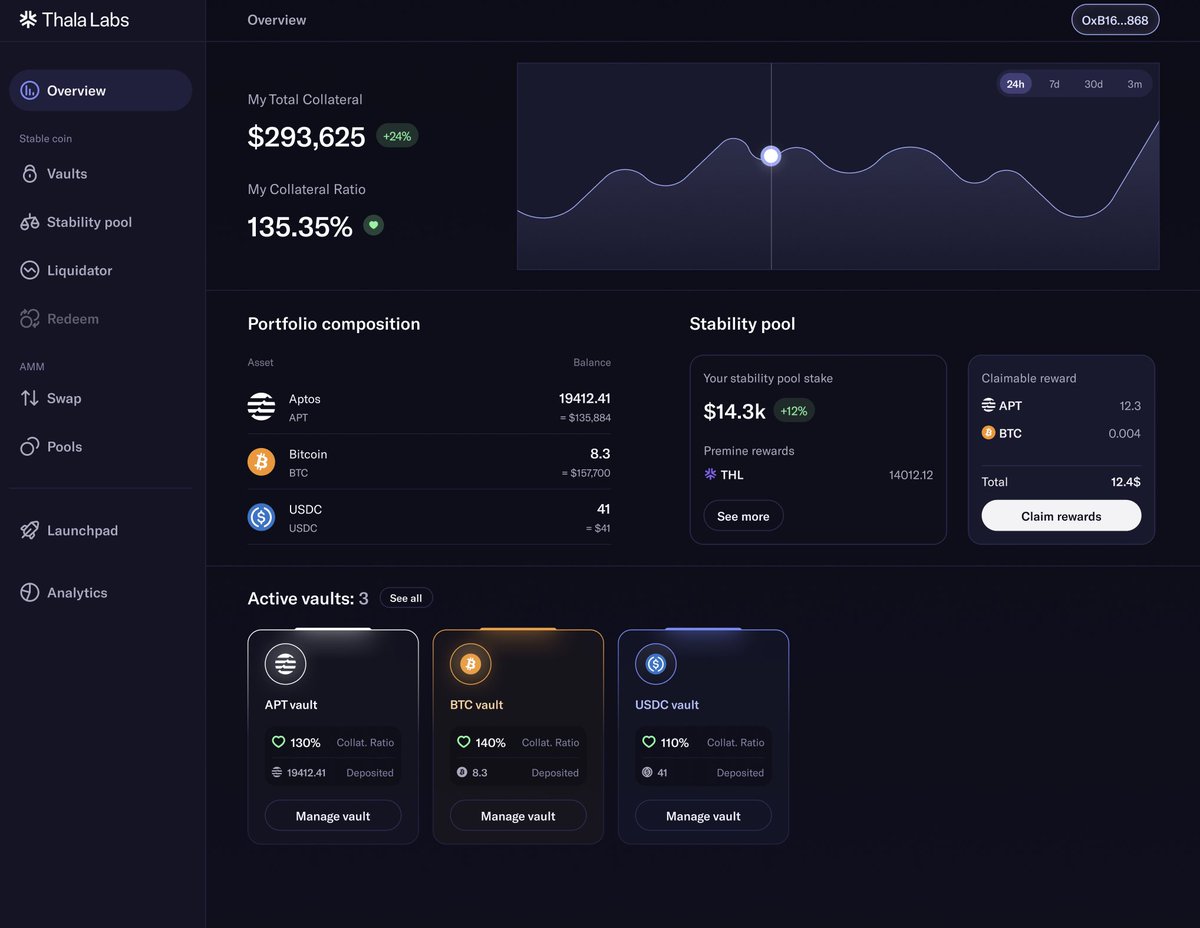Image resolution: width=1200 pixels, height=928 pixels.
Task: Click the Liquidator icon in sidebar
Action: click(x=30, y=270)
